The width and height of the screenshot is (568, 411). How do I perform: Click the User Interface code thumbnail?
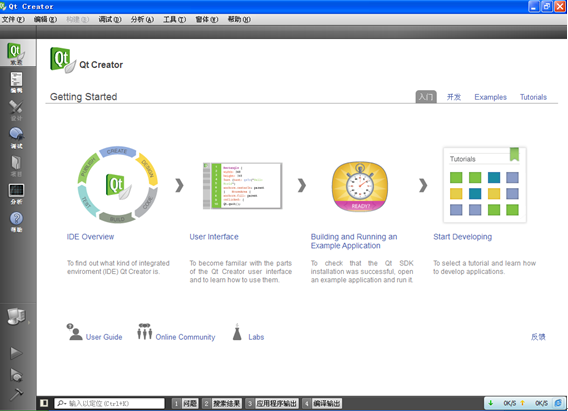pyautogui.click(x=243, y=186)
